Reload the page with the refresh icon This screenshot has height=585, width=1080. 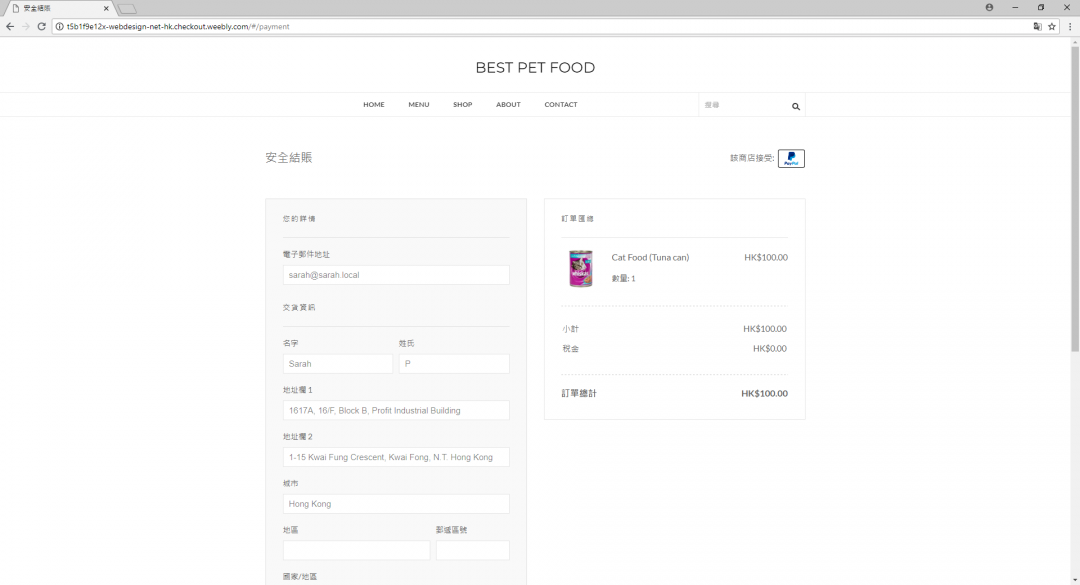[x=40, y=27]
